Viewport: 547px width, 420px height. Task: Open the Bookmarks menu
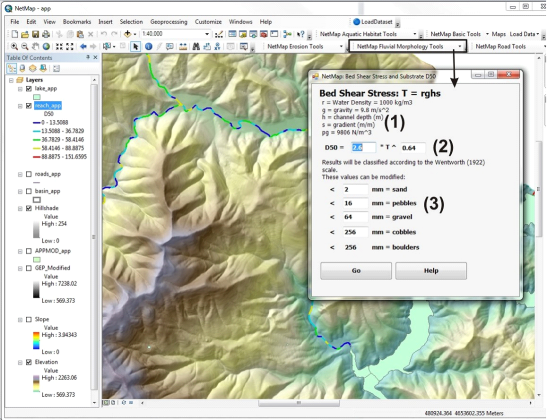pos(77,22)
